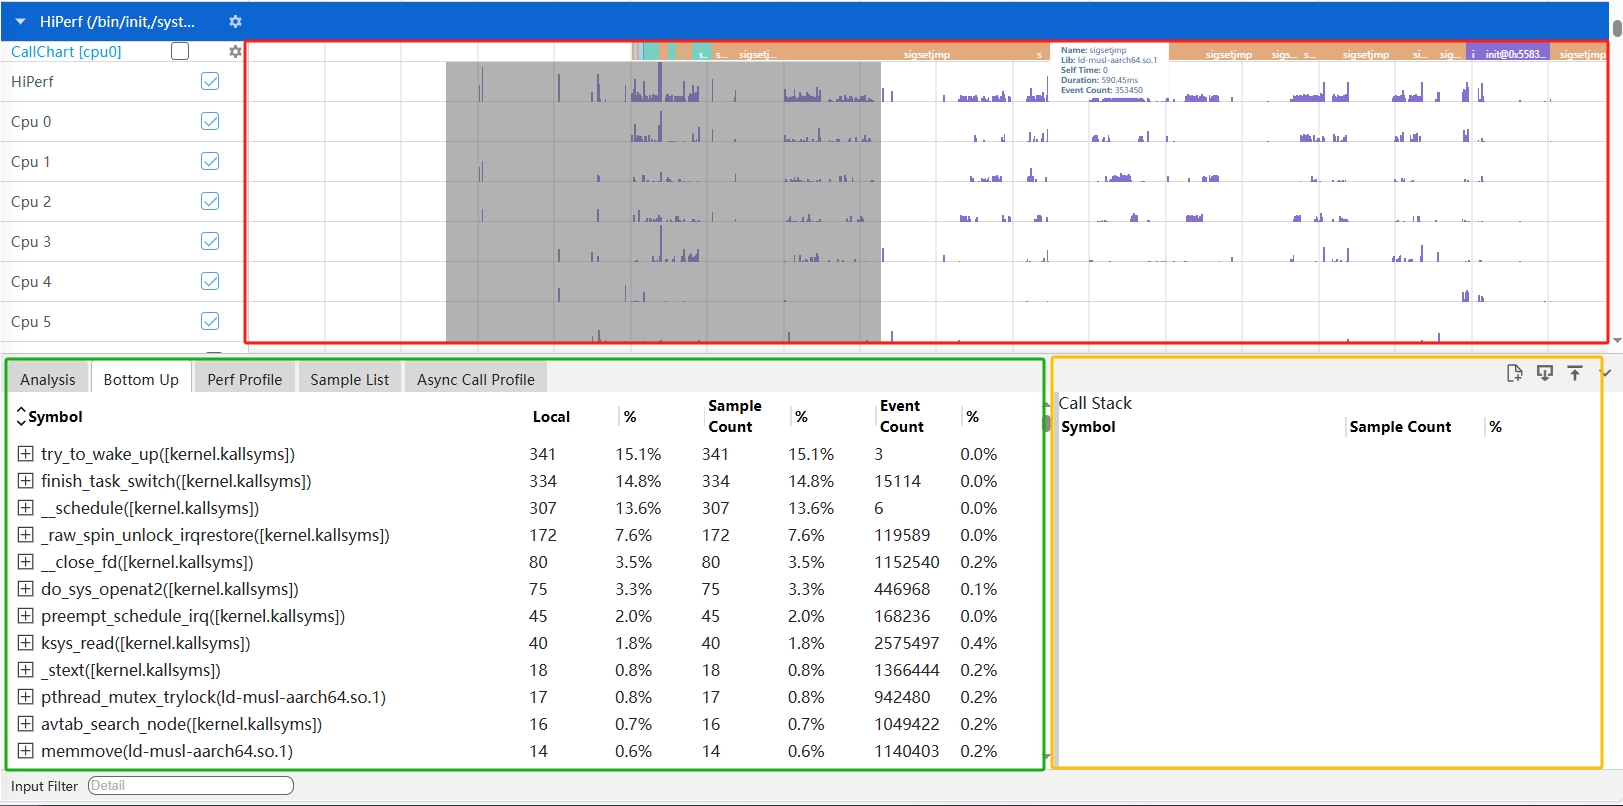Viewport: 1623px width, 806px height.
Task: Toggle the Cpu 3 checkbox
Action: pyautogui.click(x=210, y=241)
